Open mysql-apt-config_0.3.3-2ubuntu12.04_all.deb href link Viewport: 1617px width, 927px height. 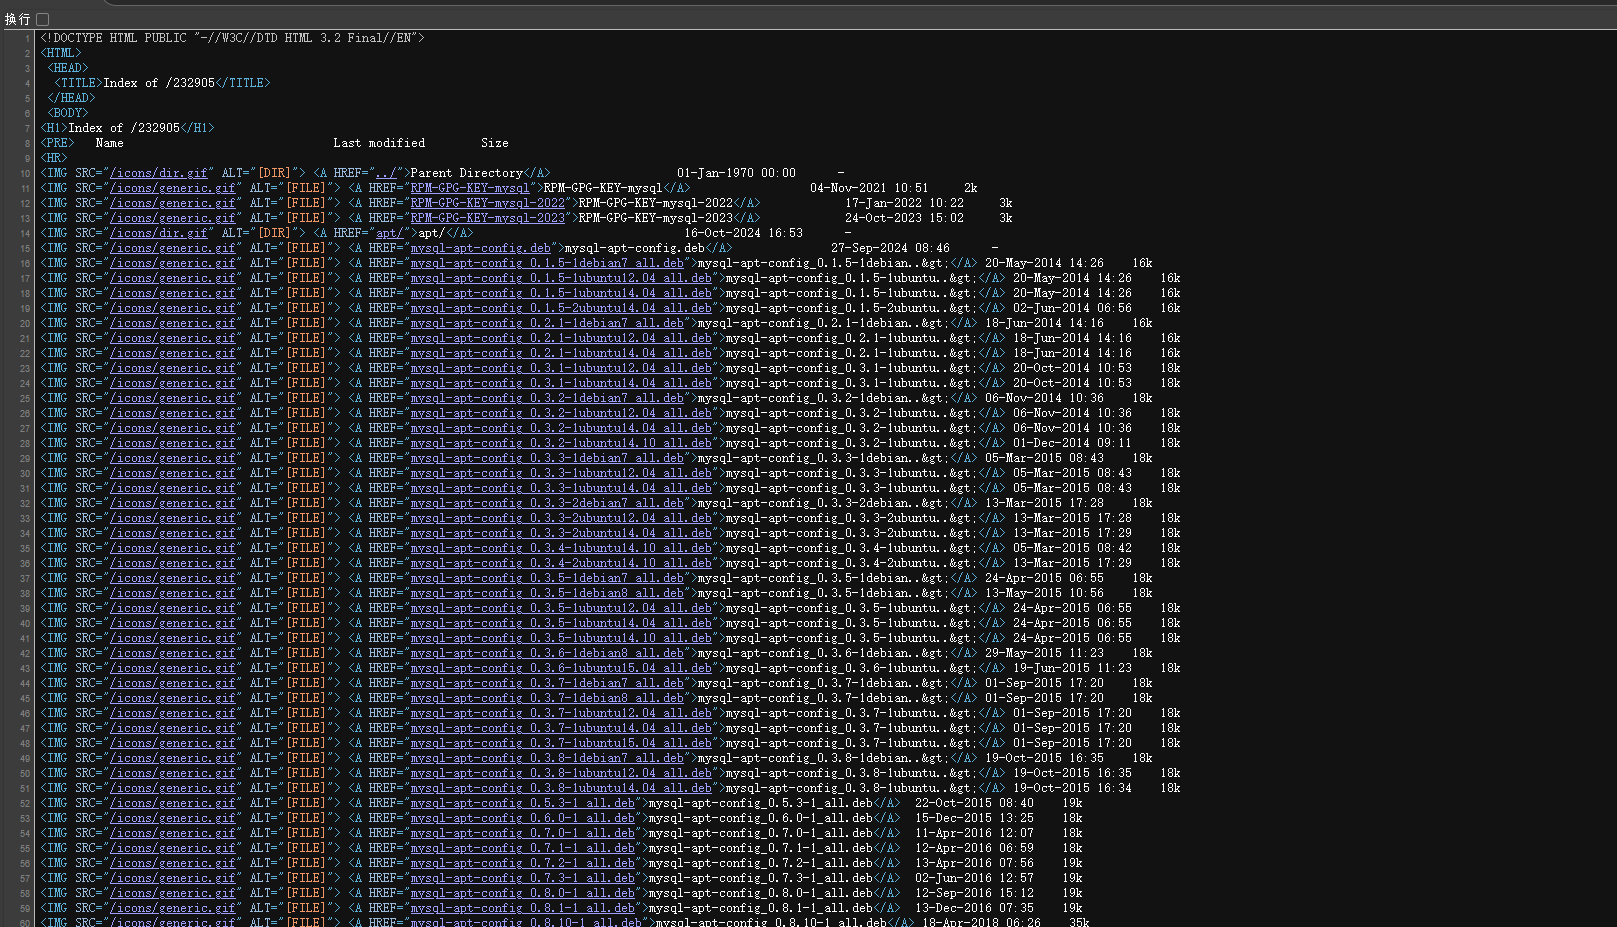point(561,518)
